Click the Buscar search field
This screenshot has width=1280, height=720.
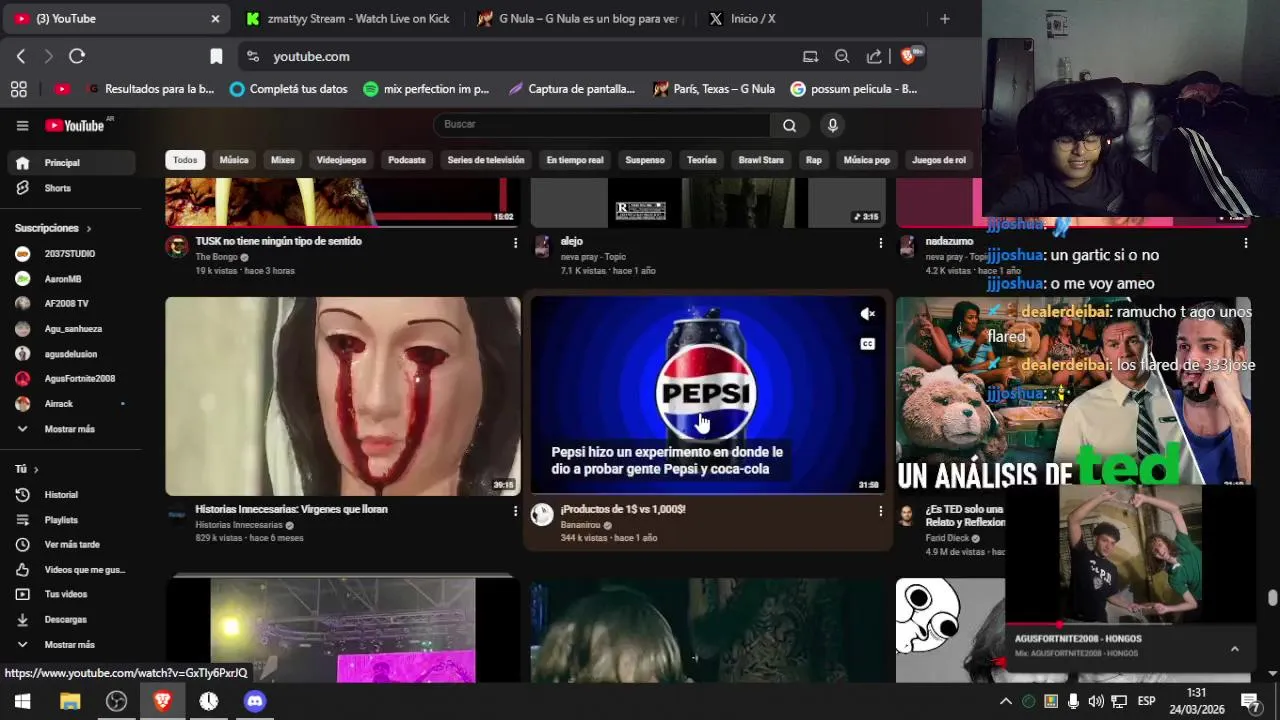point(601,125)
